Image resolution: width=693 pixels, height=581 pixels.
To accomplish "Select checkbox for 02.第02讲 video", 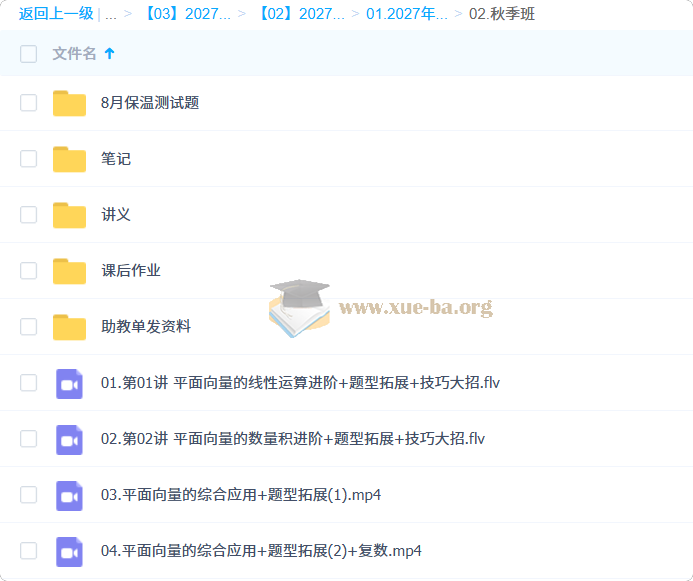I will [x=28, y=439].
